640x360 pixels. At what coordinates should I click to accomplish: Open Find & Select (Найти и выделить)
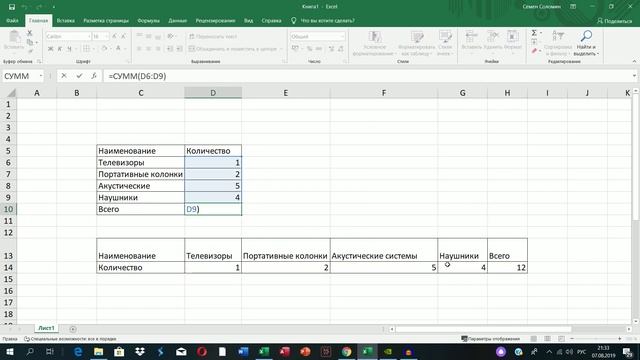tap(586, 42)
